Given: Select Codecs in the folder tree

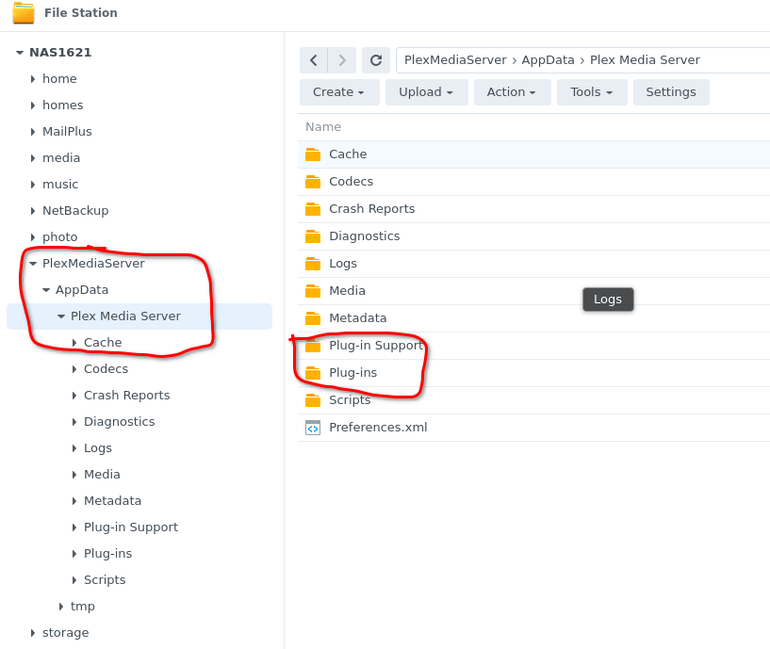Looking at the screenshot, I should (x=106, y=369).
